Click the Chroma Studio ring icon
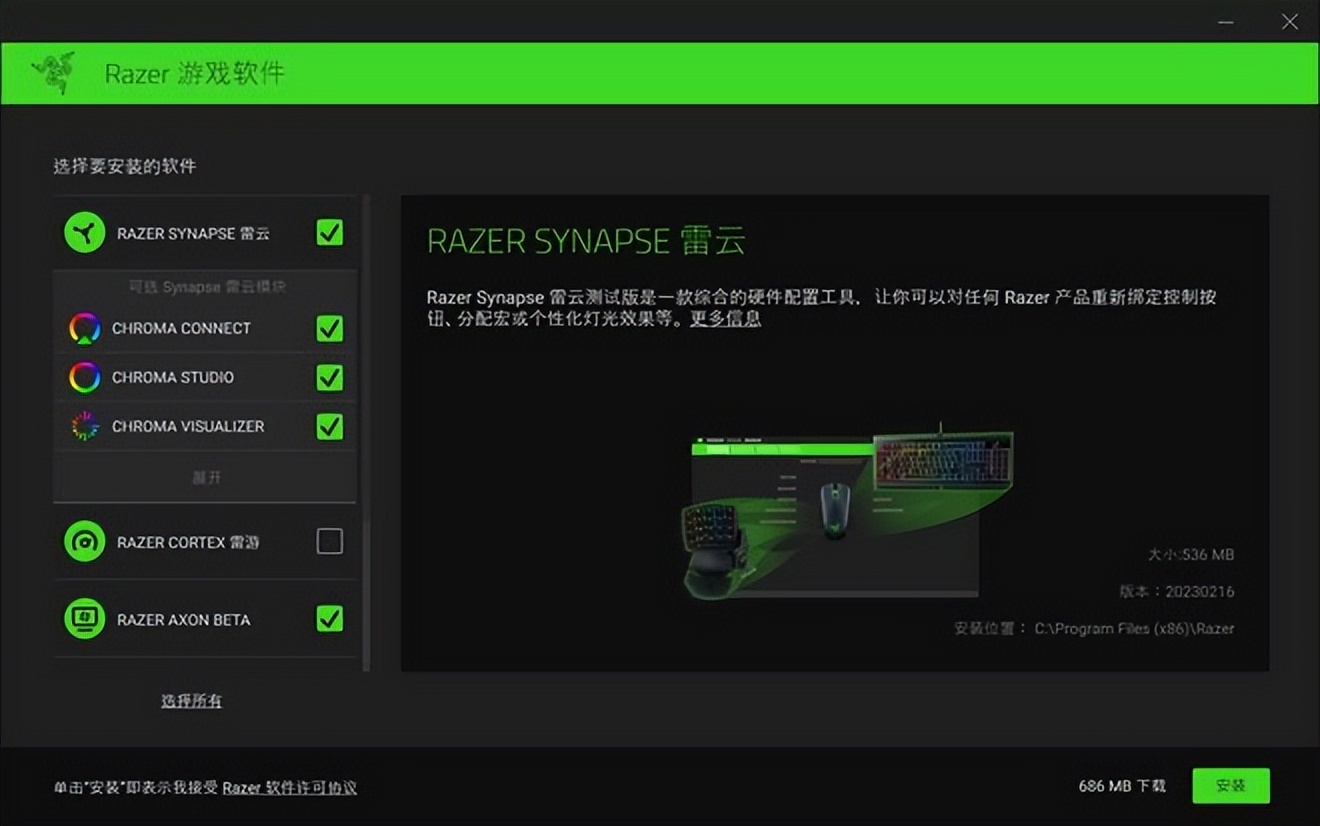 tap(85, 377)
